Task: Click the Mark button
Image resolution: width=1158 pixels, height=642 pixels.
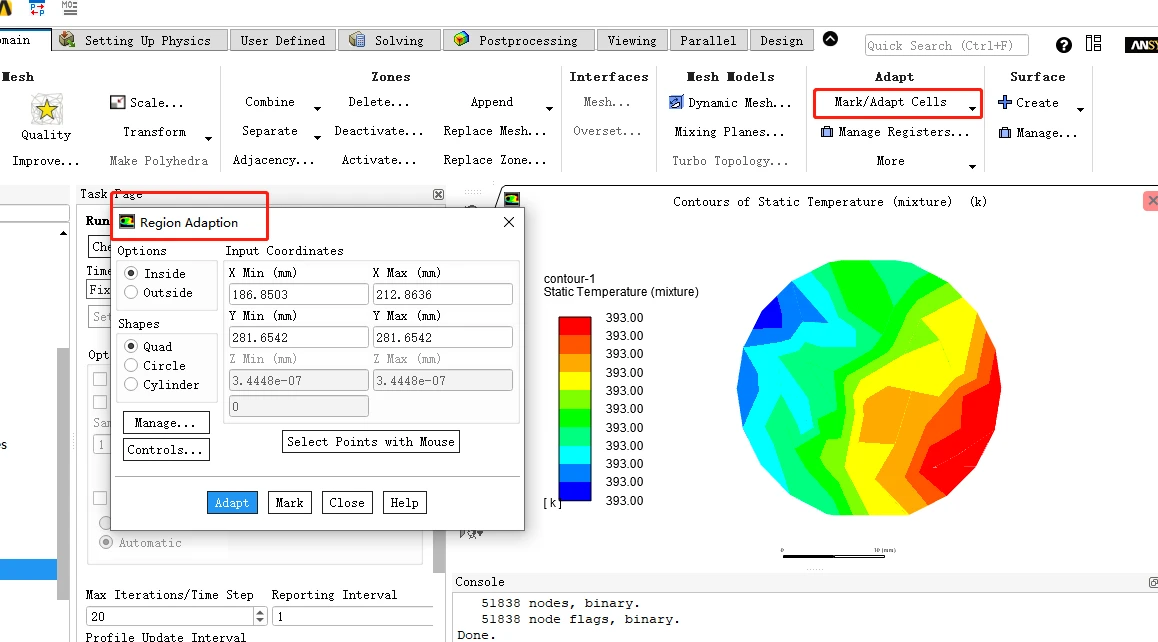Action: point(290,502)
